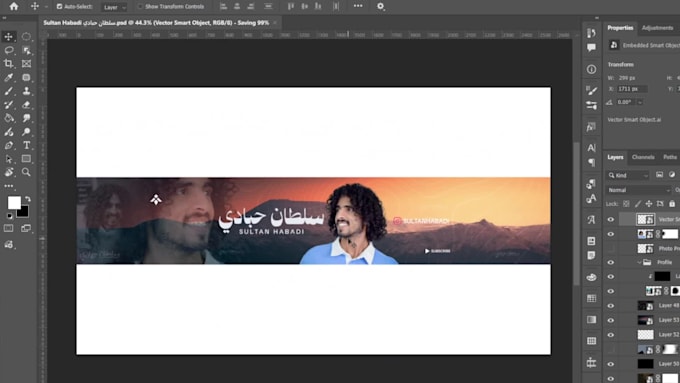Viewport: 680px width, 383px height.
Task: Align bottom edges in options bar
Action: click(x=318, y=7)
